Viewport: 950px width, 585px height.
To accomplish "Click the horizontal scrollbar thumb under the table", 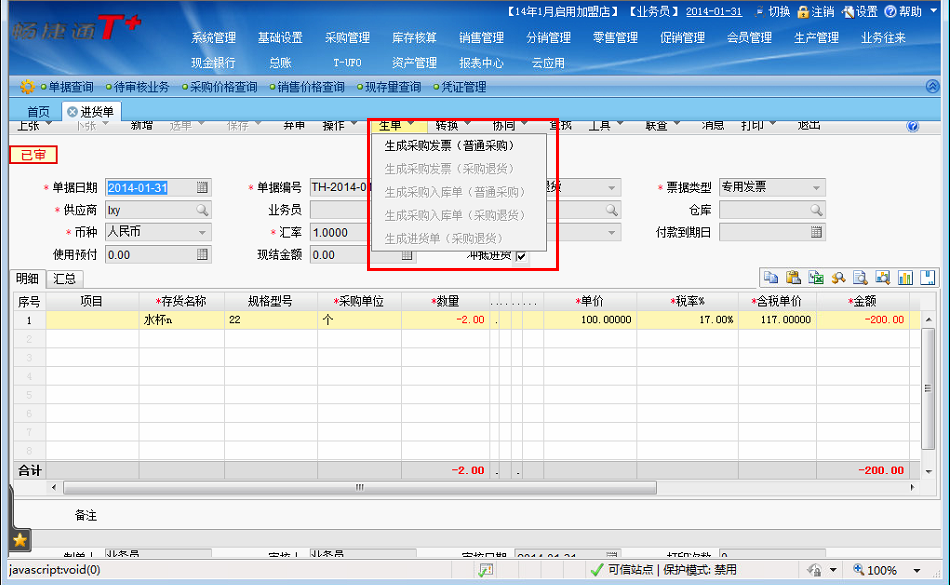I will coord(360,488).
